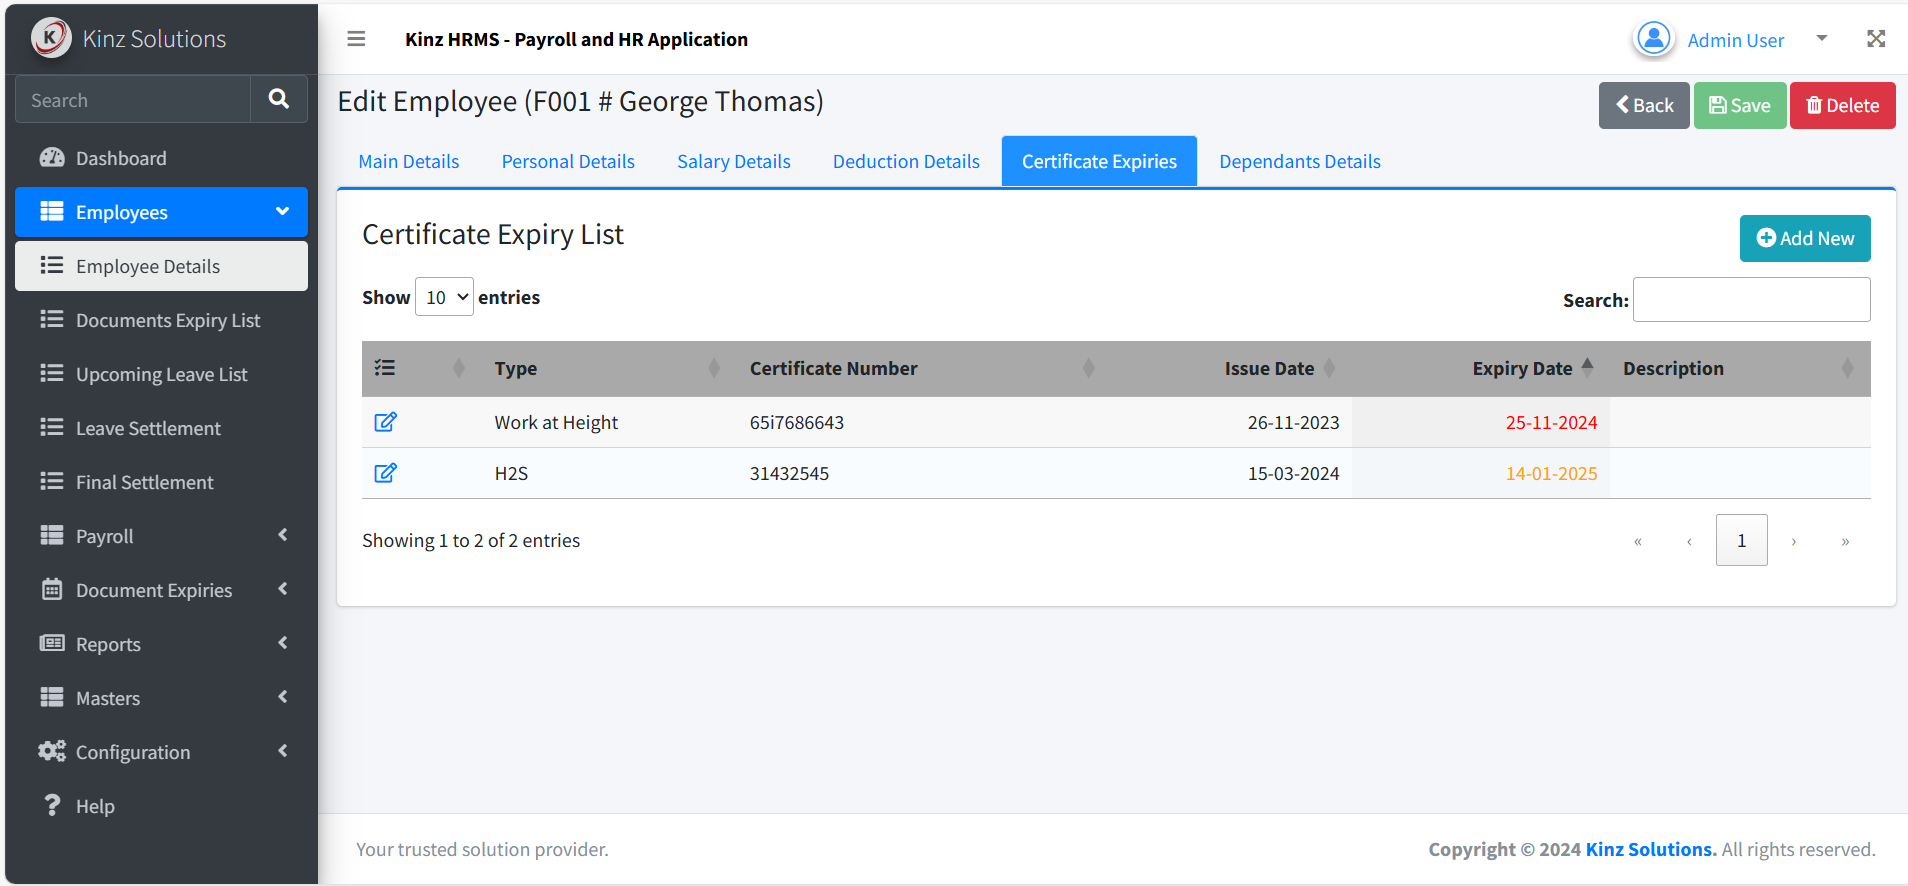Open the entries per page dropdown
The height and width of the screenshot is (886, 1908).
pos(444,297)
